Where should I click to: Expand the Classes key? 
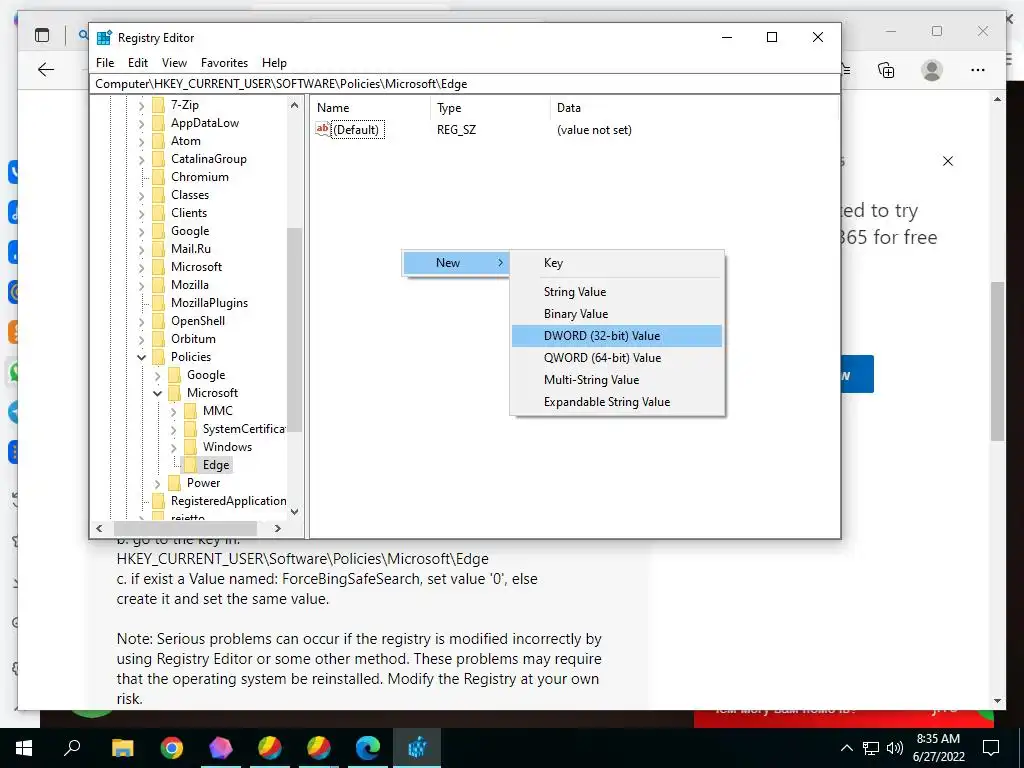(142, 195)
